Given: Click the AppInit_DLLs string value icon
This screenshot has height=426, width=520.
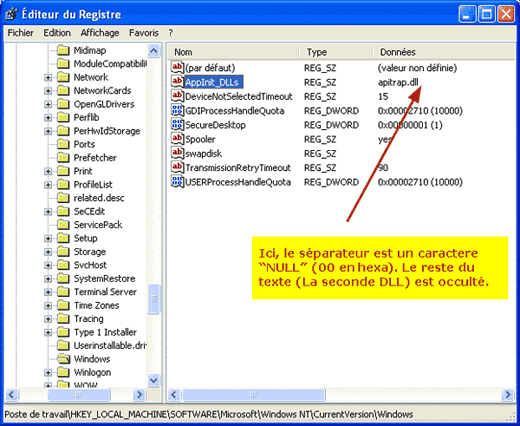Looking at the screenshot, I should pyautogui.click(x=177, y=82).
